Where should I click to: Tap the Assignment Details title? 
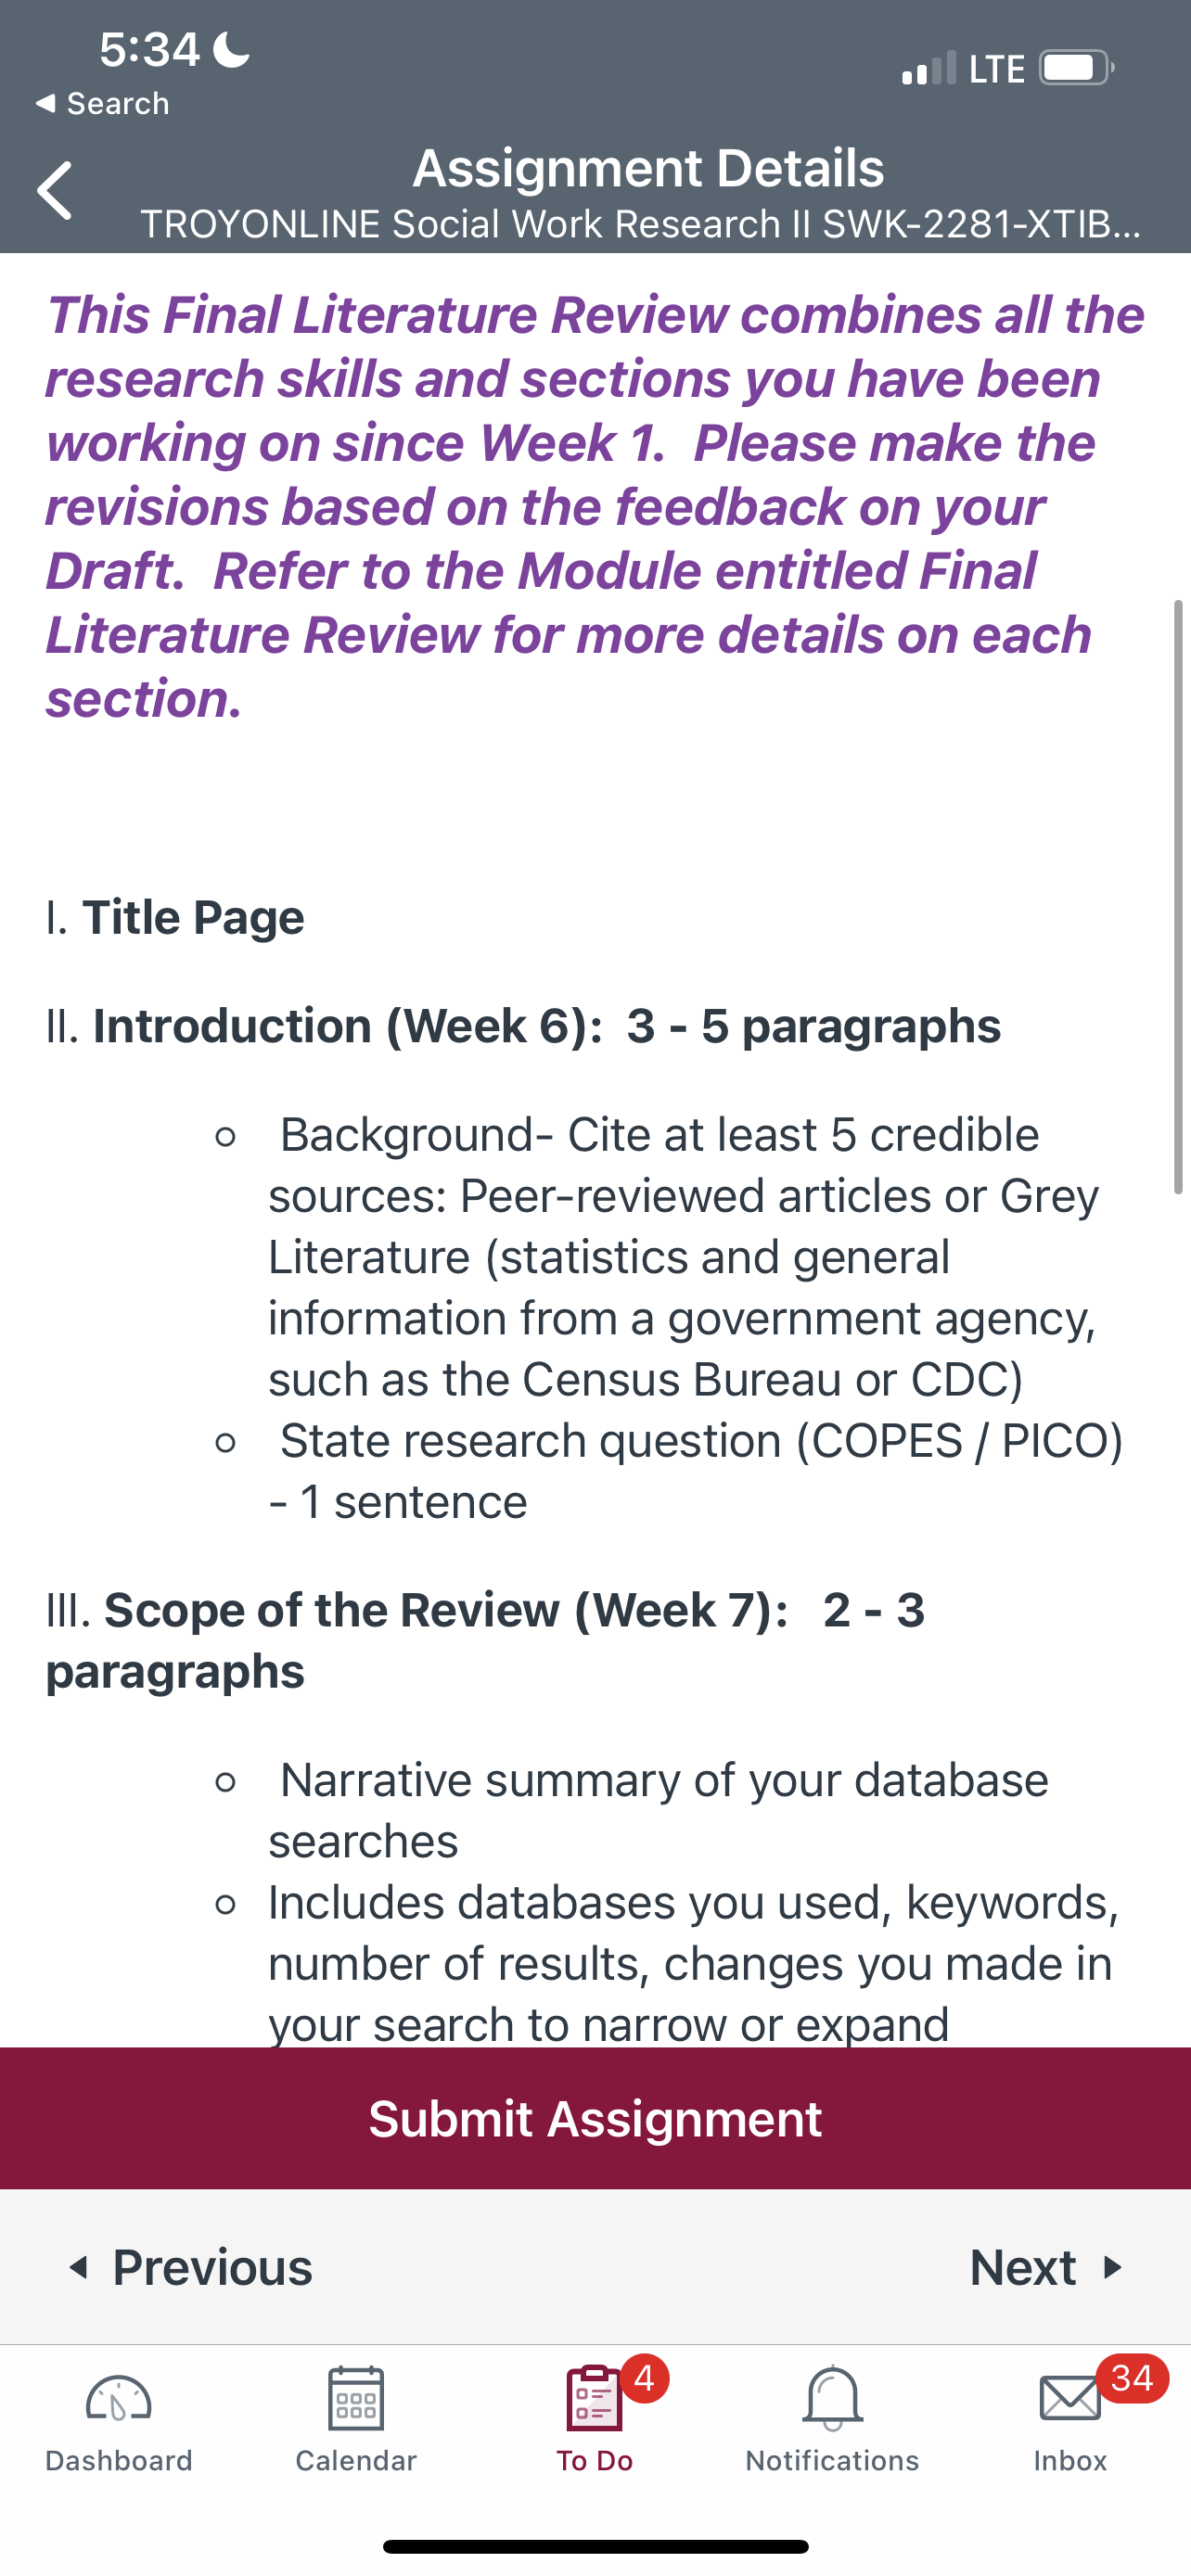648,168
